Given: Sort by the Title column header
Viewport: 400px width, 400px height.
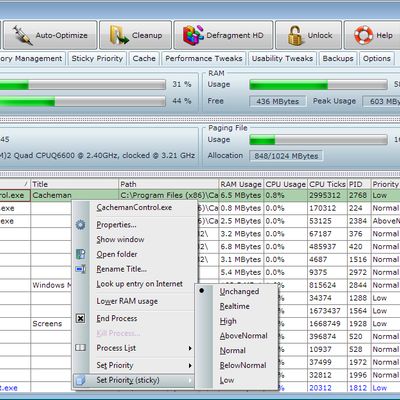Looking at the screenshot, I should pyautogui.click(x=75, y=184).
